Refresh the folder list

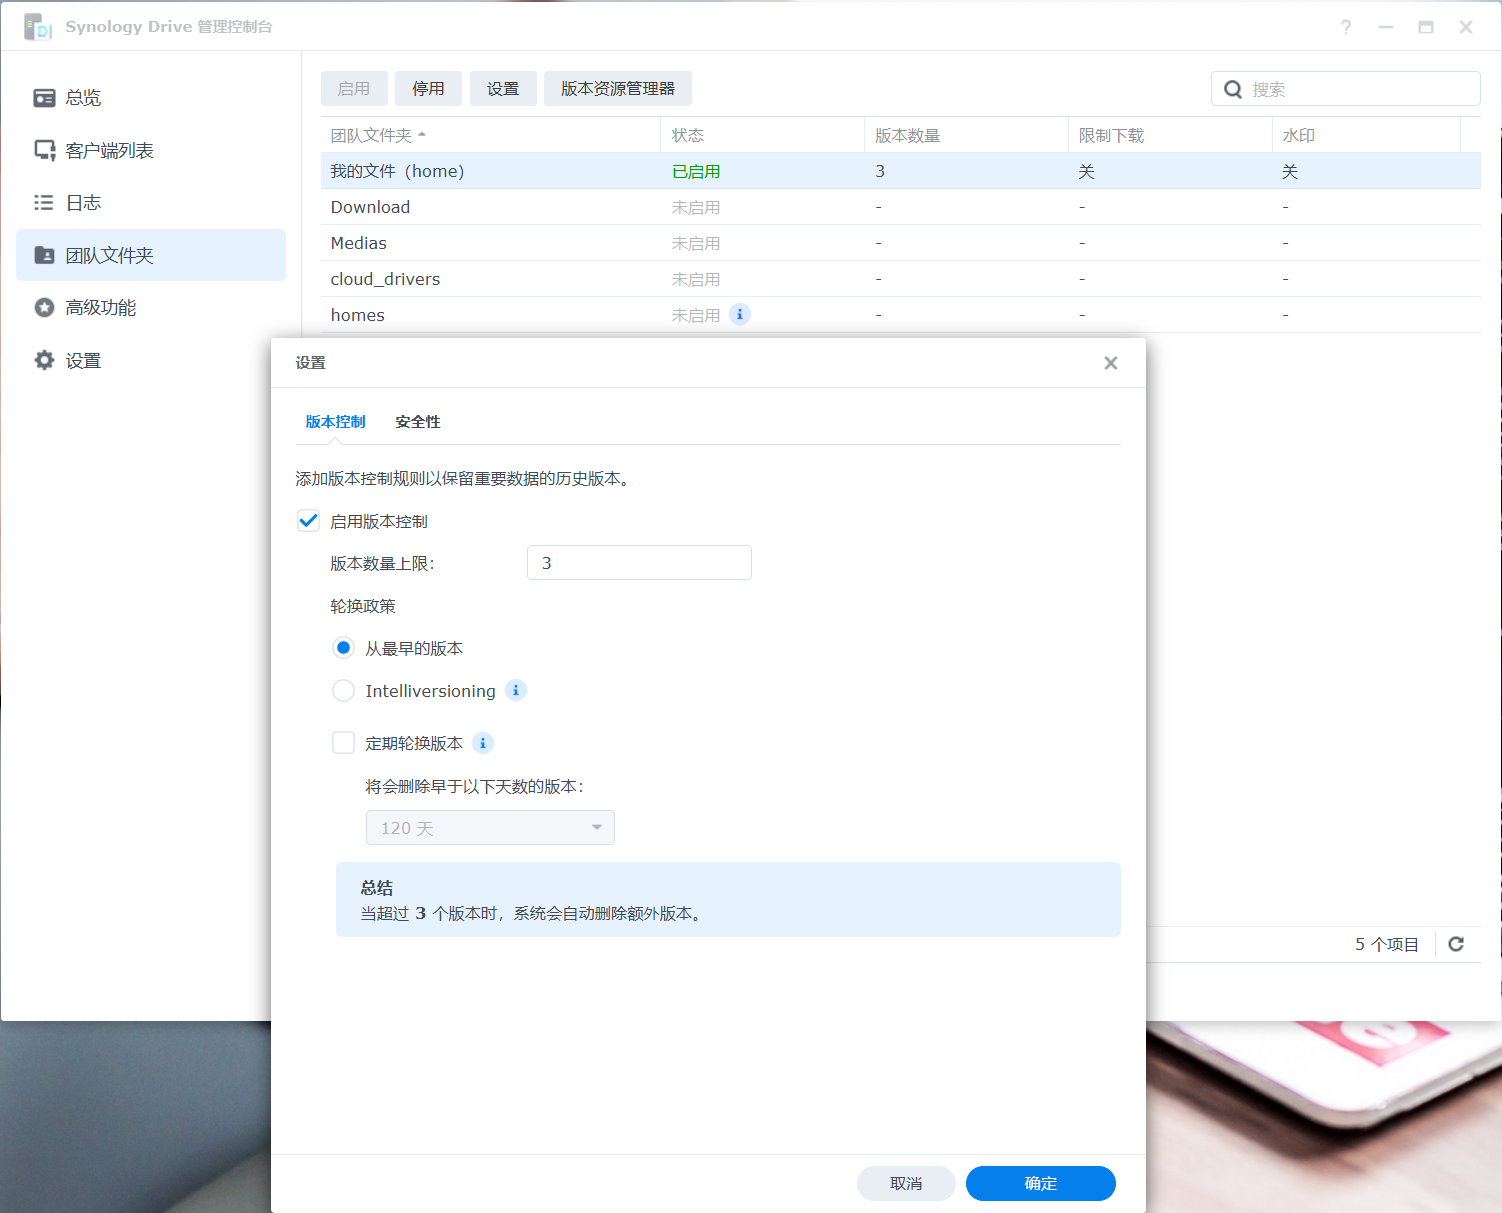coord(1456,943)
